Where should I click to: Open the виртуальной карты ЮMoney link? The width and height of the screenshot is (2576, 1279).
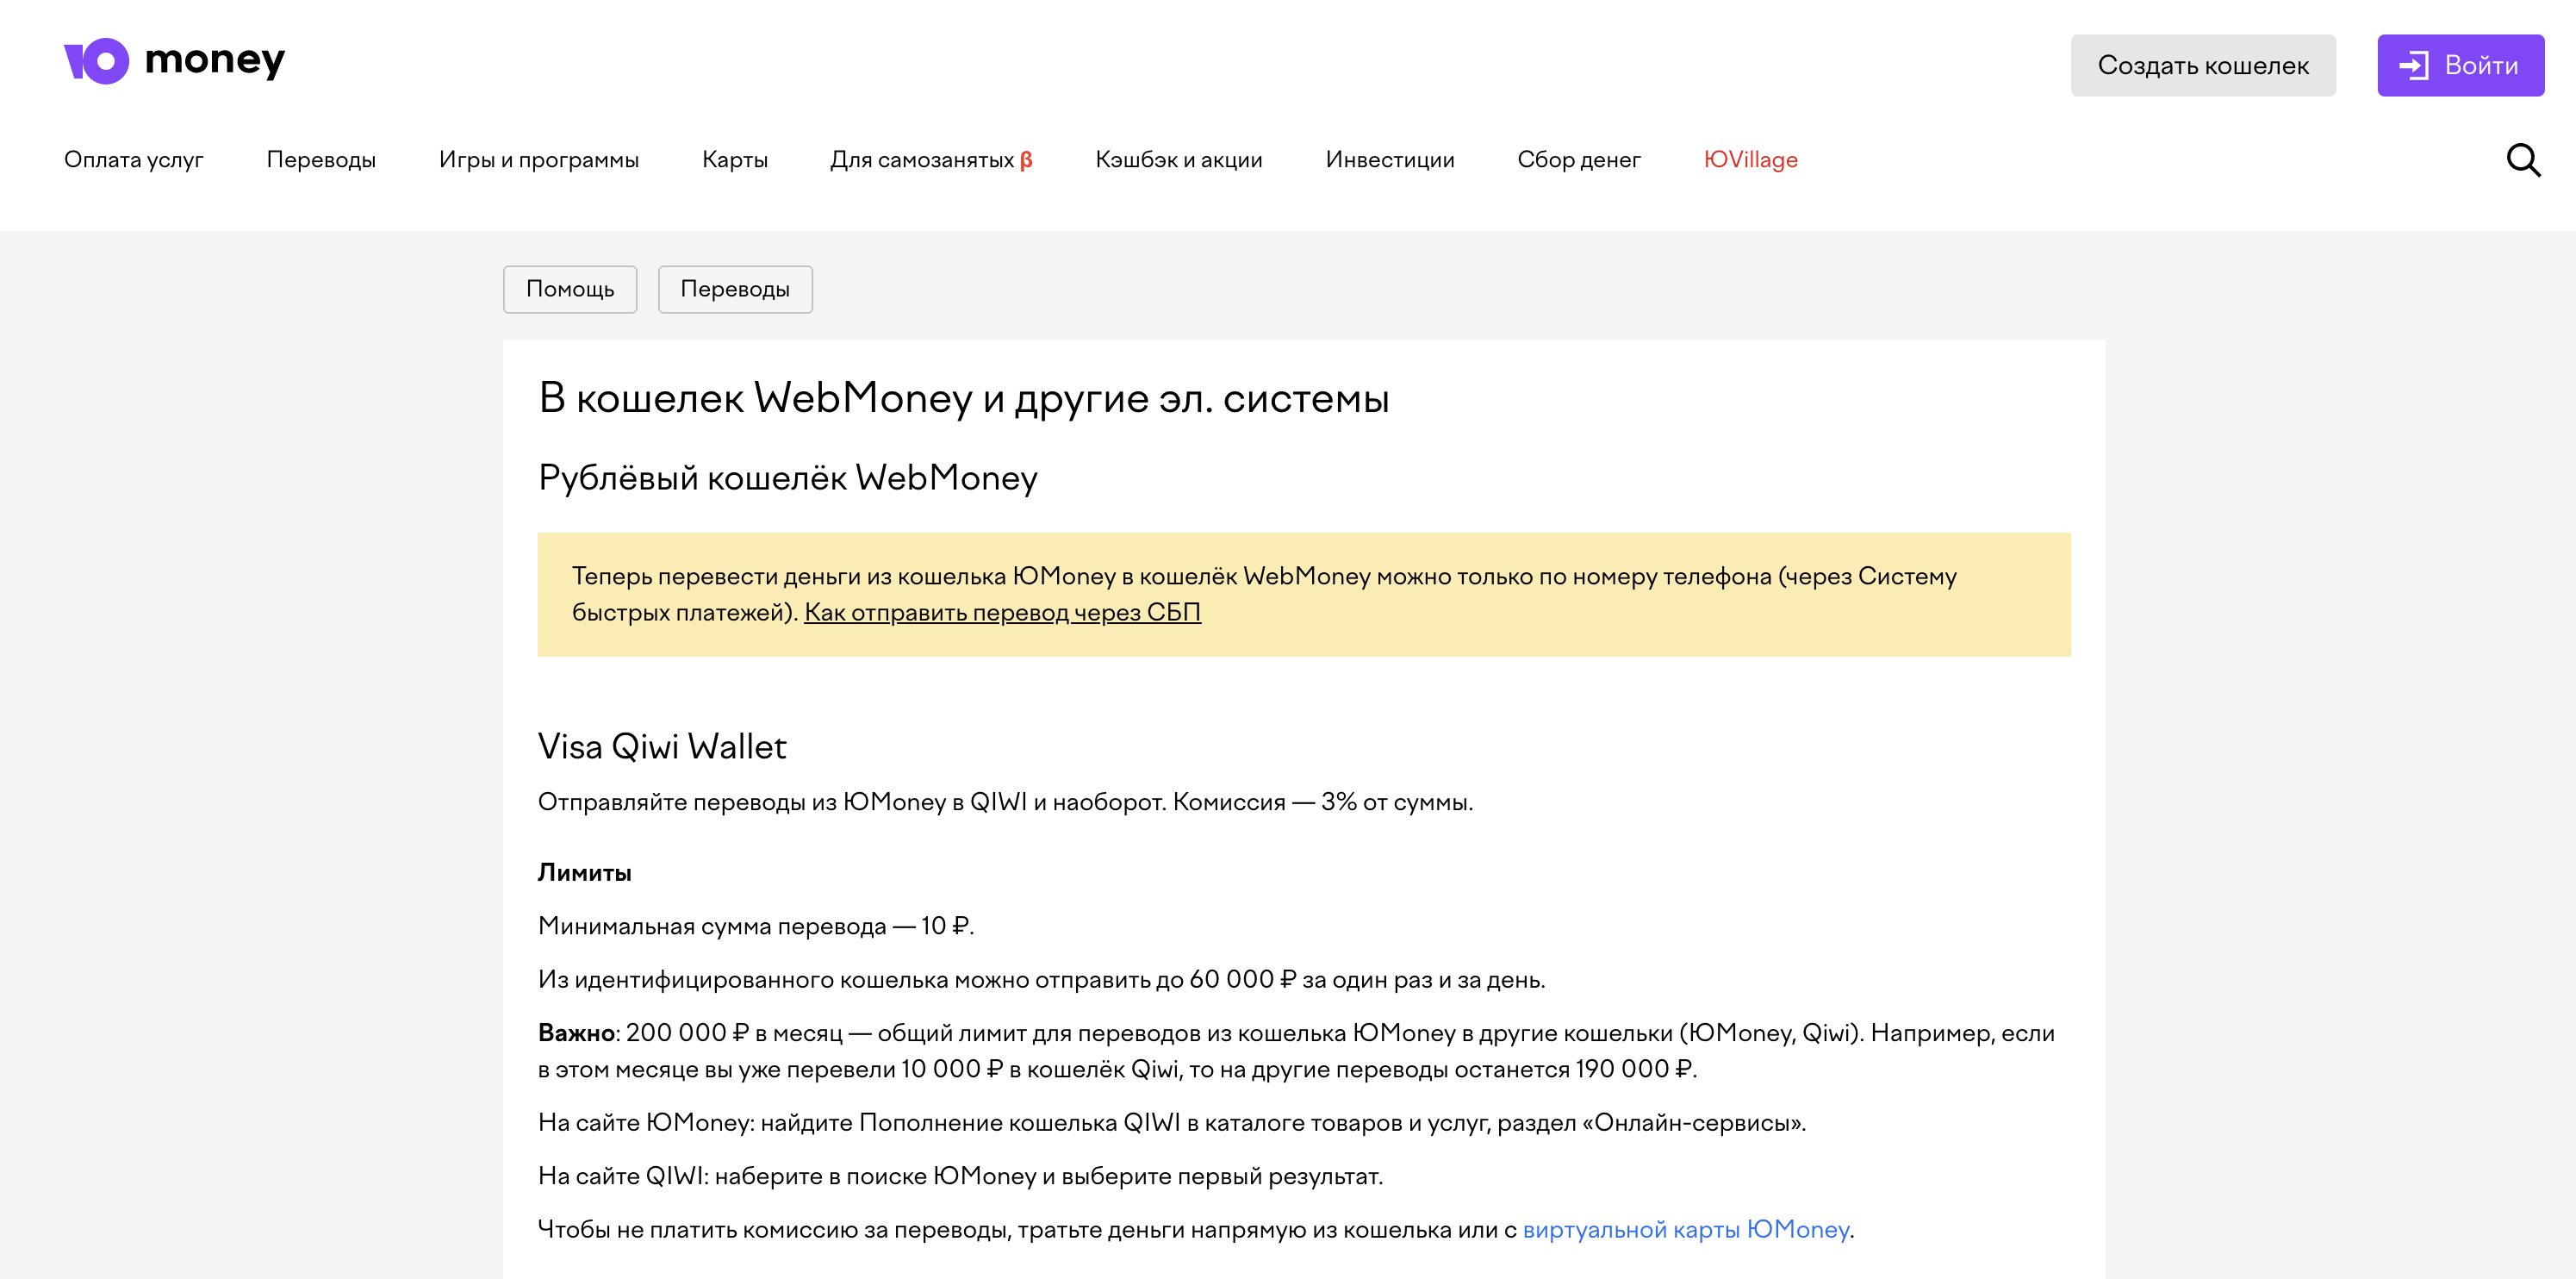coord(1685,1229)
